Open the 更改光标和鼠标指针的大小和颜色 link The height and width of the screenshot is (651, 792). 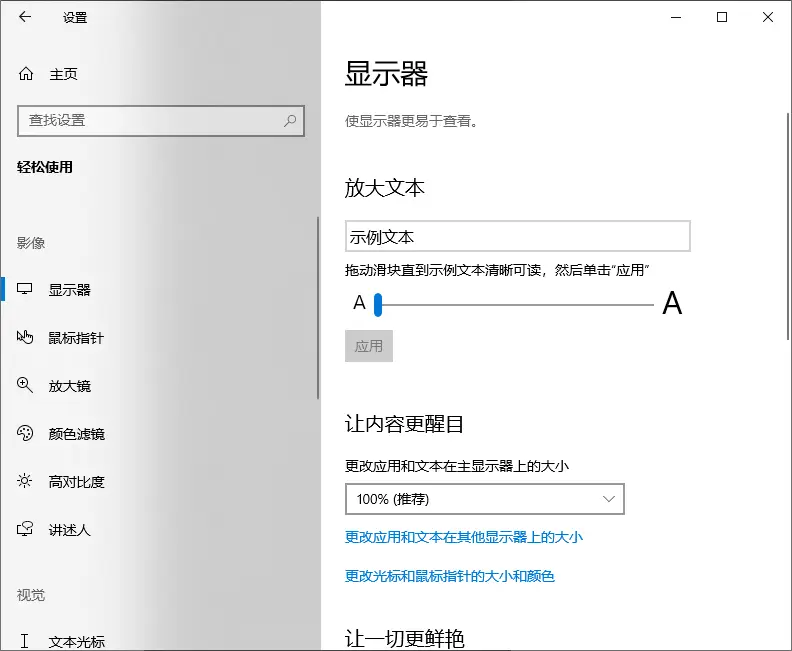pyautogui.click(x=449, y=576)
